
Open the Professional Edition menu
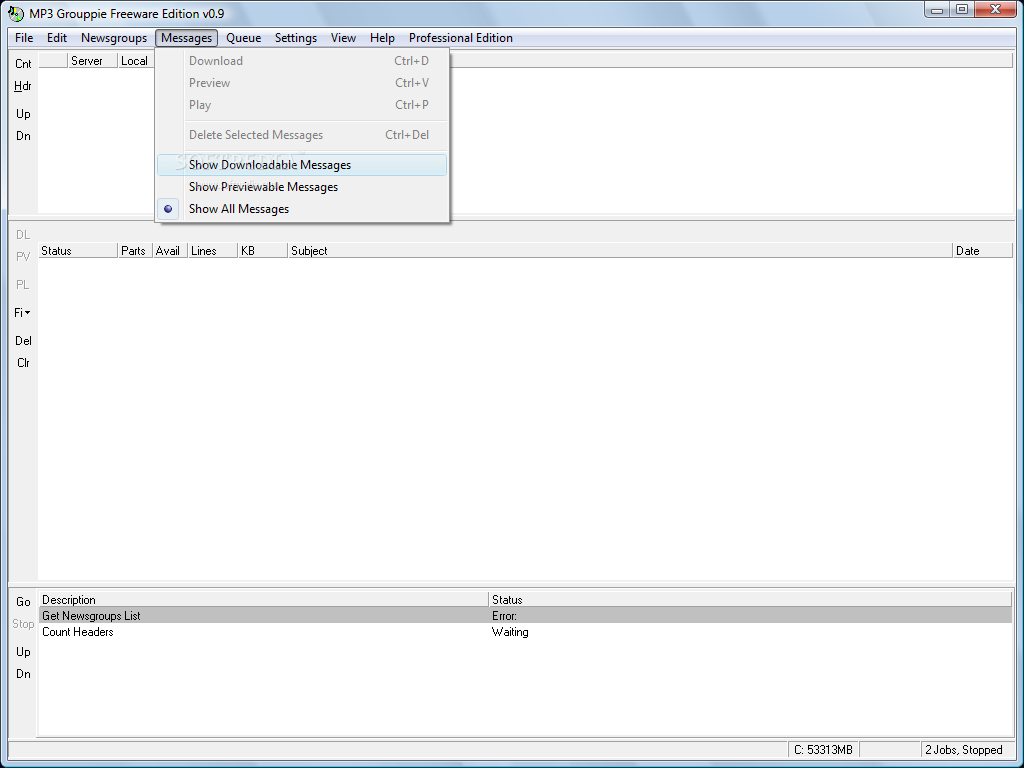tap(460, 38)
